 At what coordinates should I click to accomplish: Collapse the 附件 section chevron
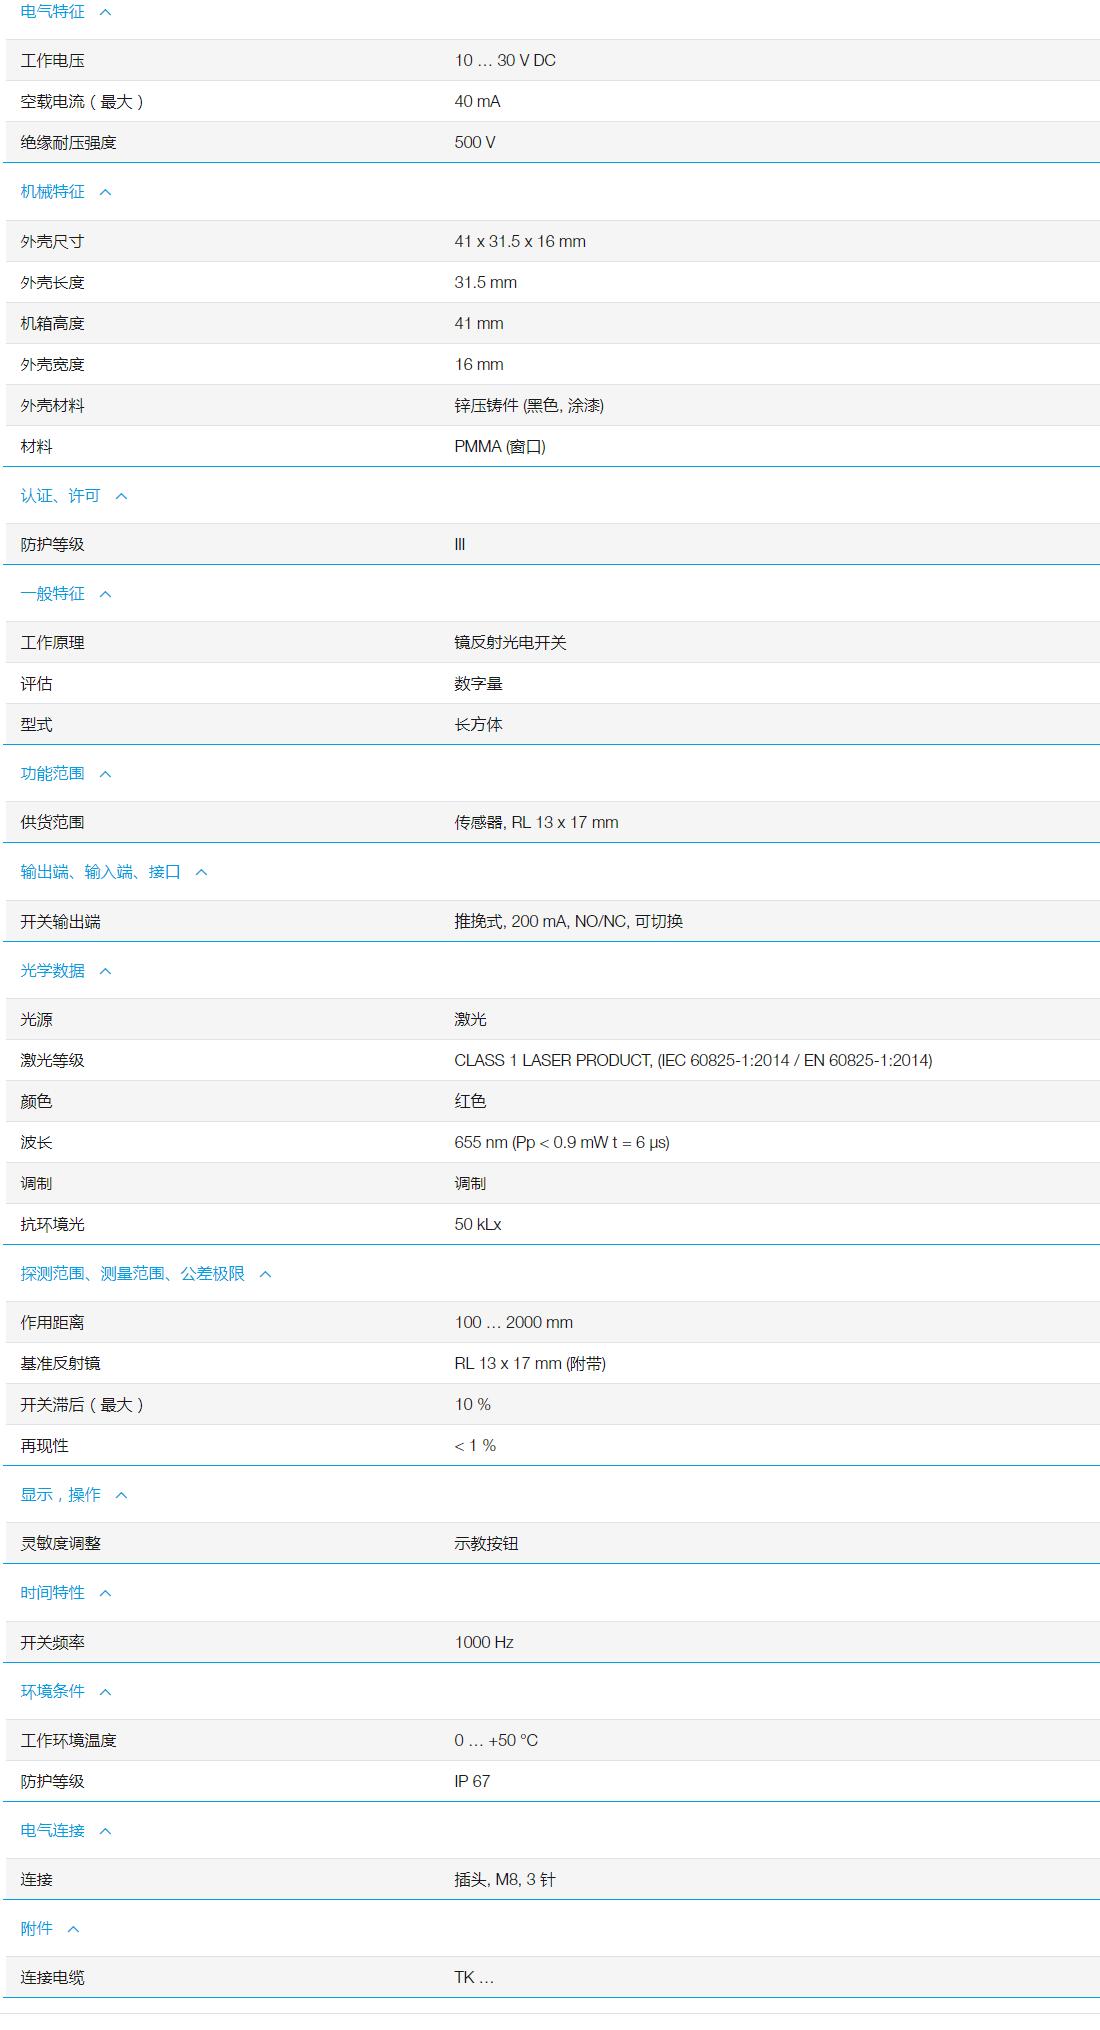(x=73, y=1929)
